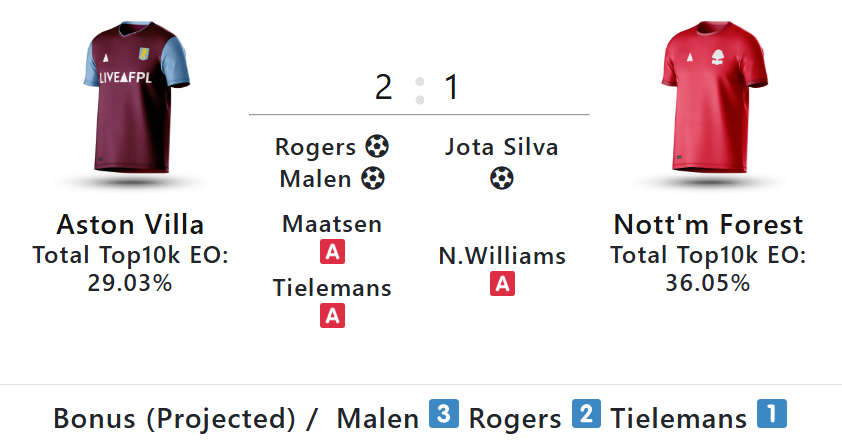Click the 2 : 1 match score
Screen dimensions: 842x443
coord(418,88)
